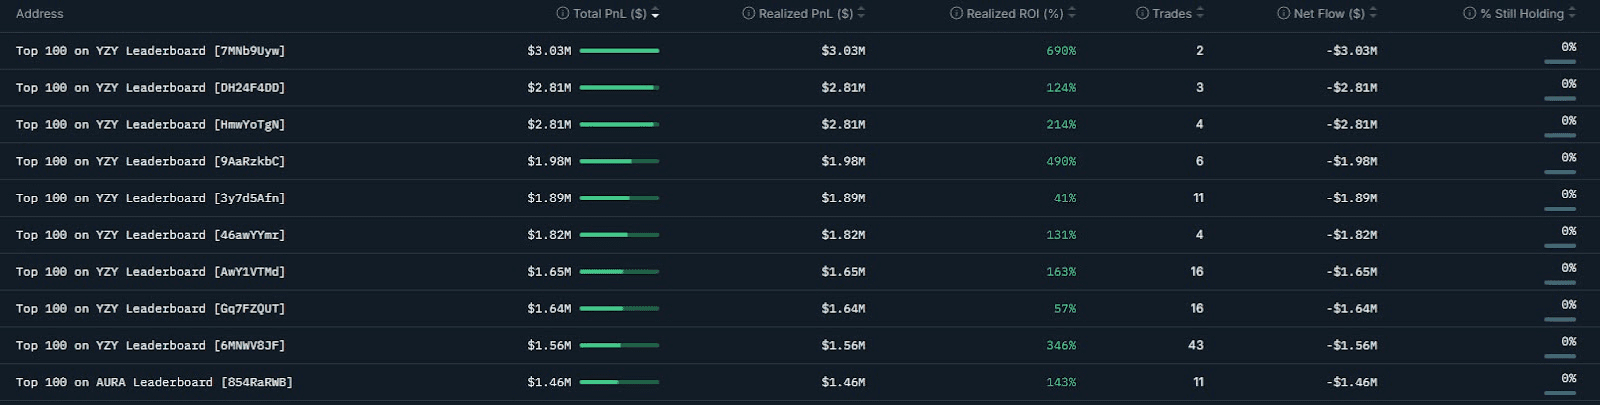
Task: Open the AURA Leaderboard address 854RaRWB
Action: click(x=154, y=382)
